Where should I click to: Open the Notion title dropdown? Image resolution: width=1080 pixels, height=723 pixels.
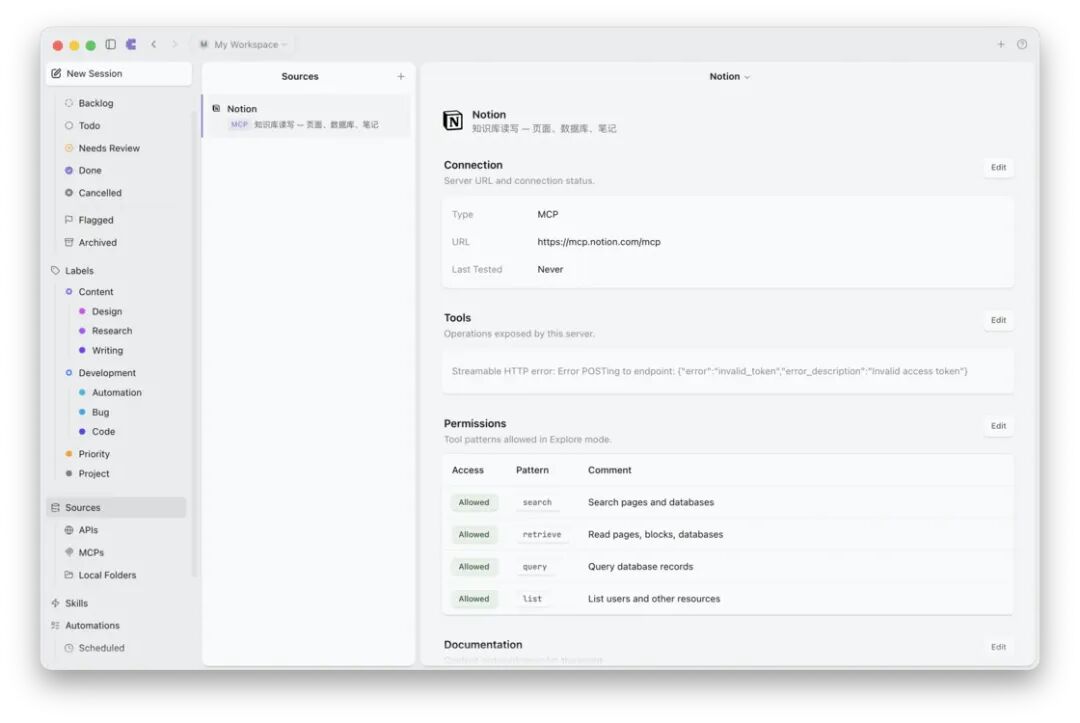729,76
